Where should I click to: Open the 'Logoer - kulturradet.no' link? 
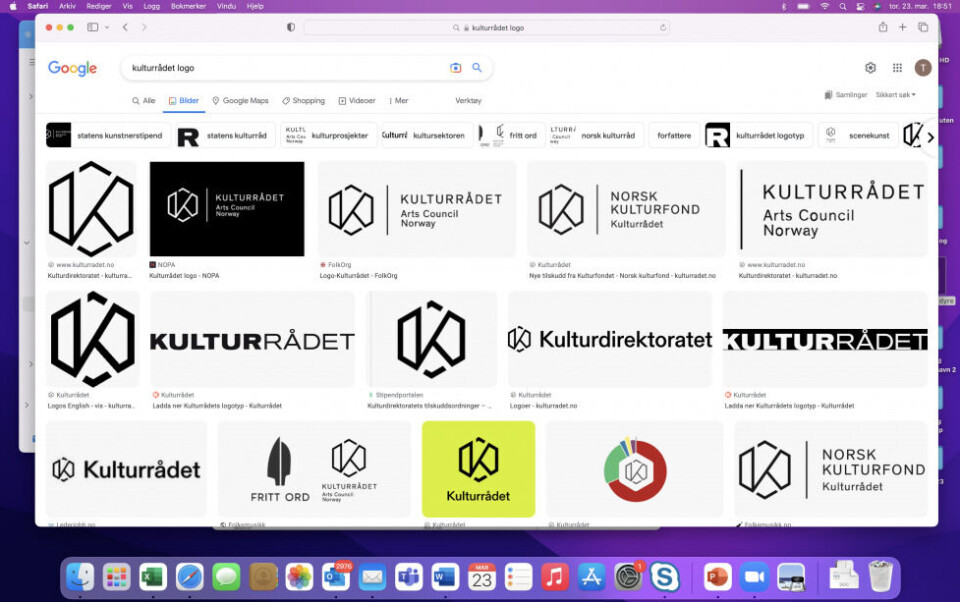[x=544, y=405]
